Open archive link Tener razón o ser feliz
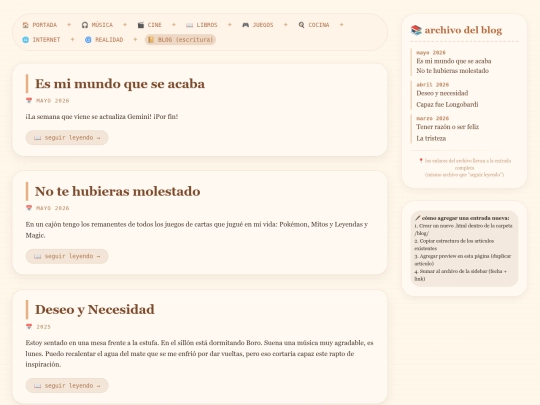This screenshot has width=540, height=405. point(447,127)
